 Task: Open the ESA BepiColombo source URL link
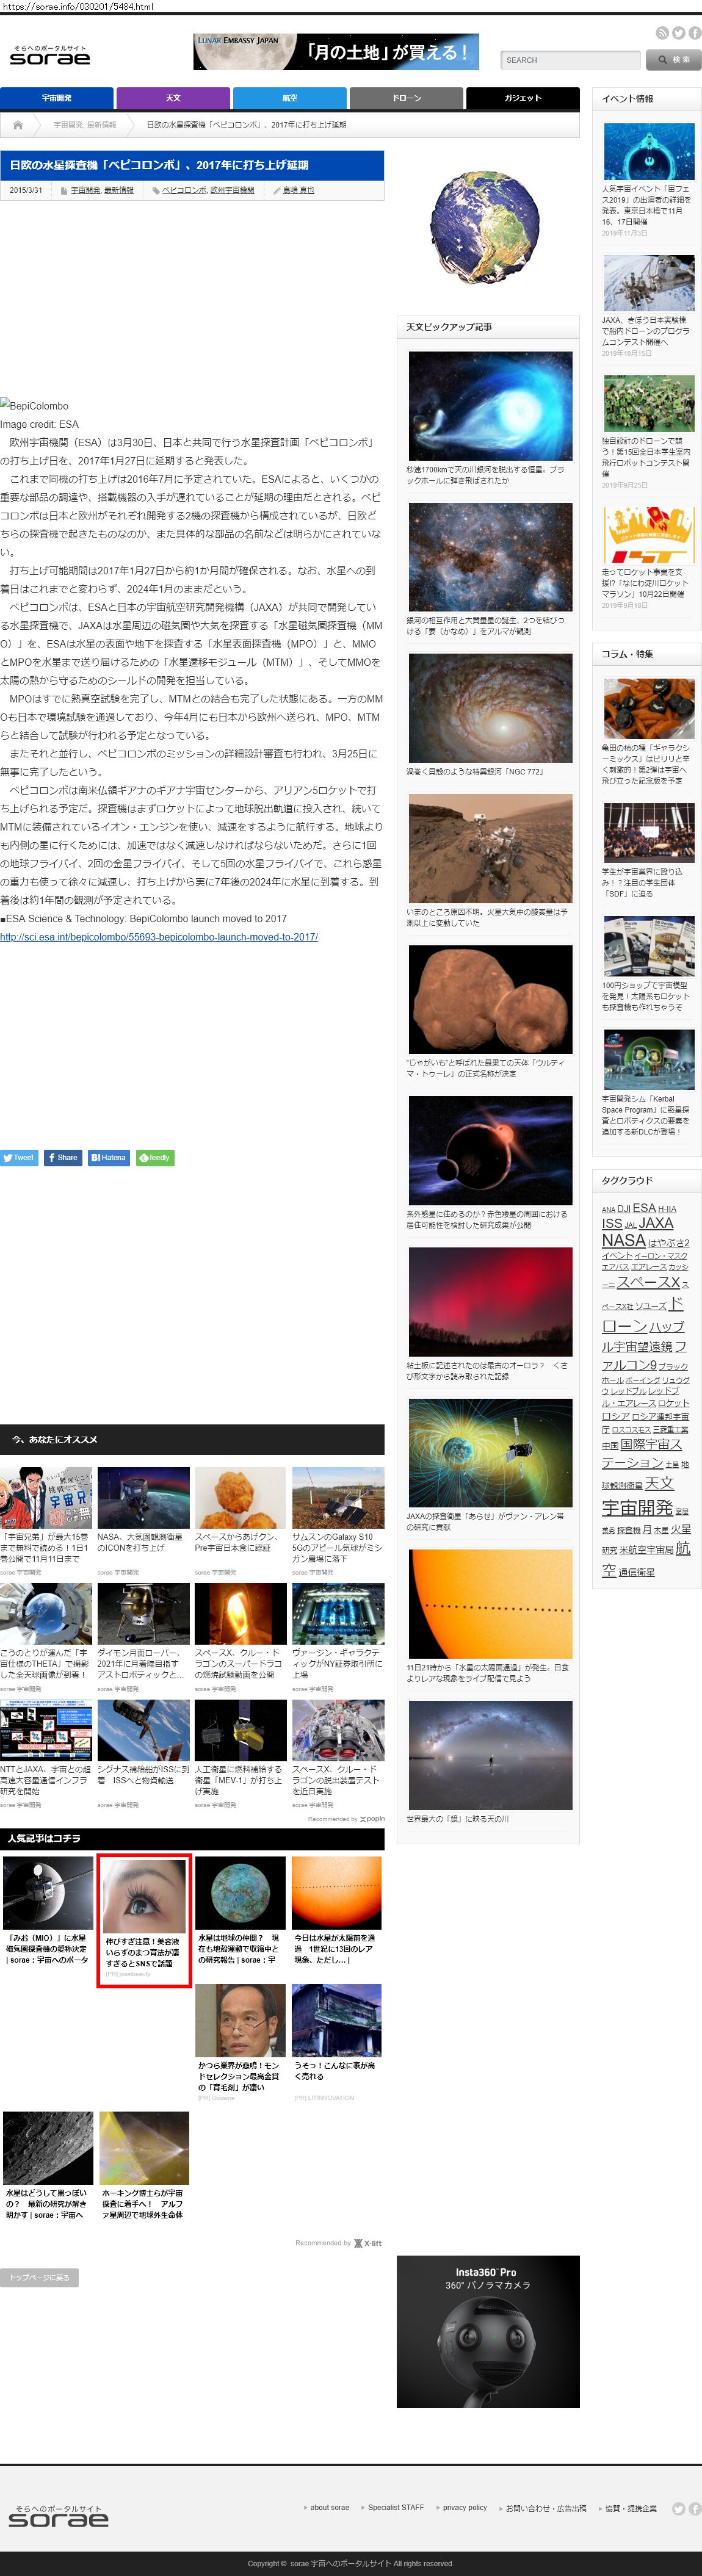(x=159, y=937)
